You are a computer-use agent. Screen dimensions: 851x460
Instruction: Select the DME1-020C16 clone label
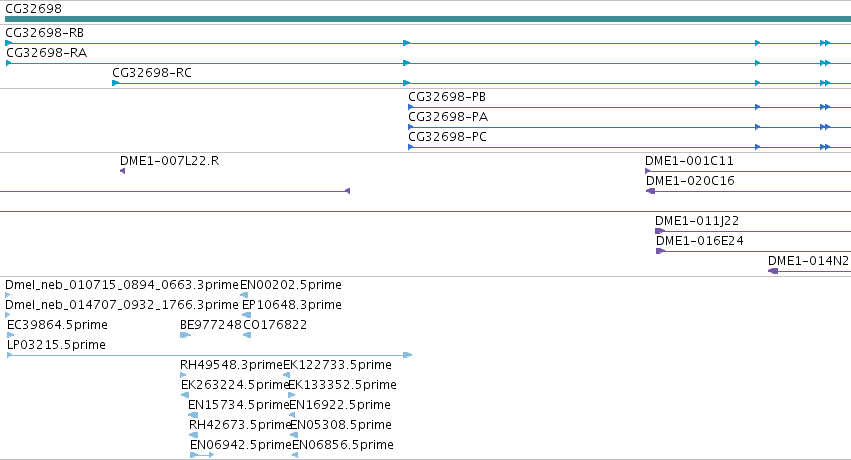tap(690, 181)
